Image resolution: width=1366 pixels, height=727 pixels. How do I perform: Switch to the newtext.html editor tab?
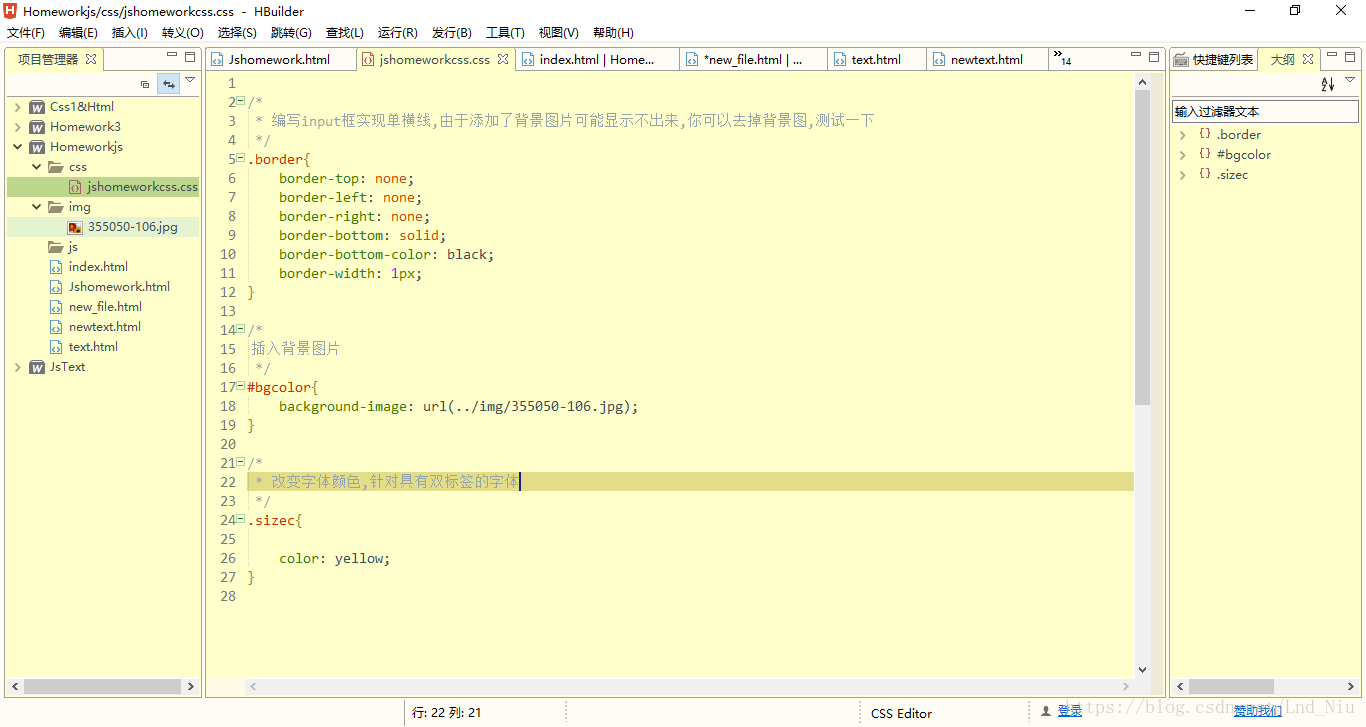tap(986, 59)
